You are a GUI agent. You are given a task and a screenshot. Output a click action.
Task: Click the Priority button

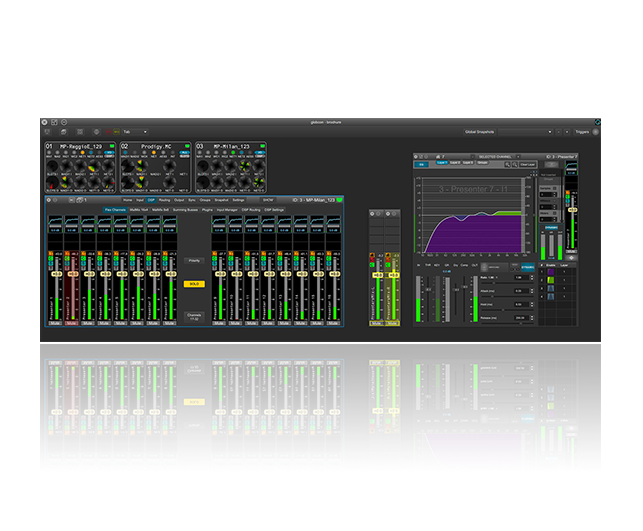tap(195, 260)
